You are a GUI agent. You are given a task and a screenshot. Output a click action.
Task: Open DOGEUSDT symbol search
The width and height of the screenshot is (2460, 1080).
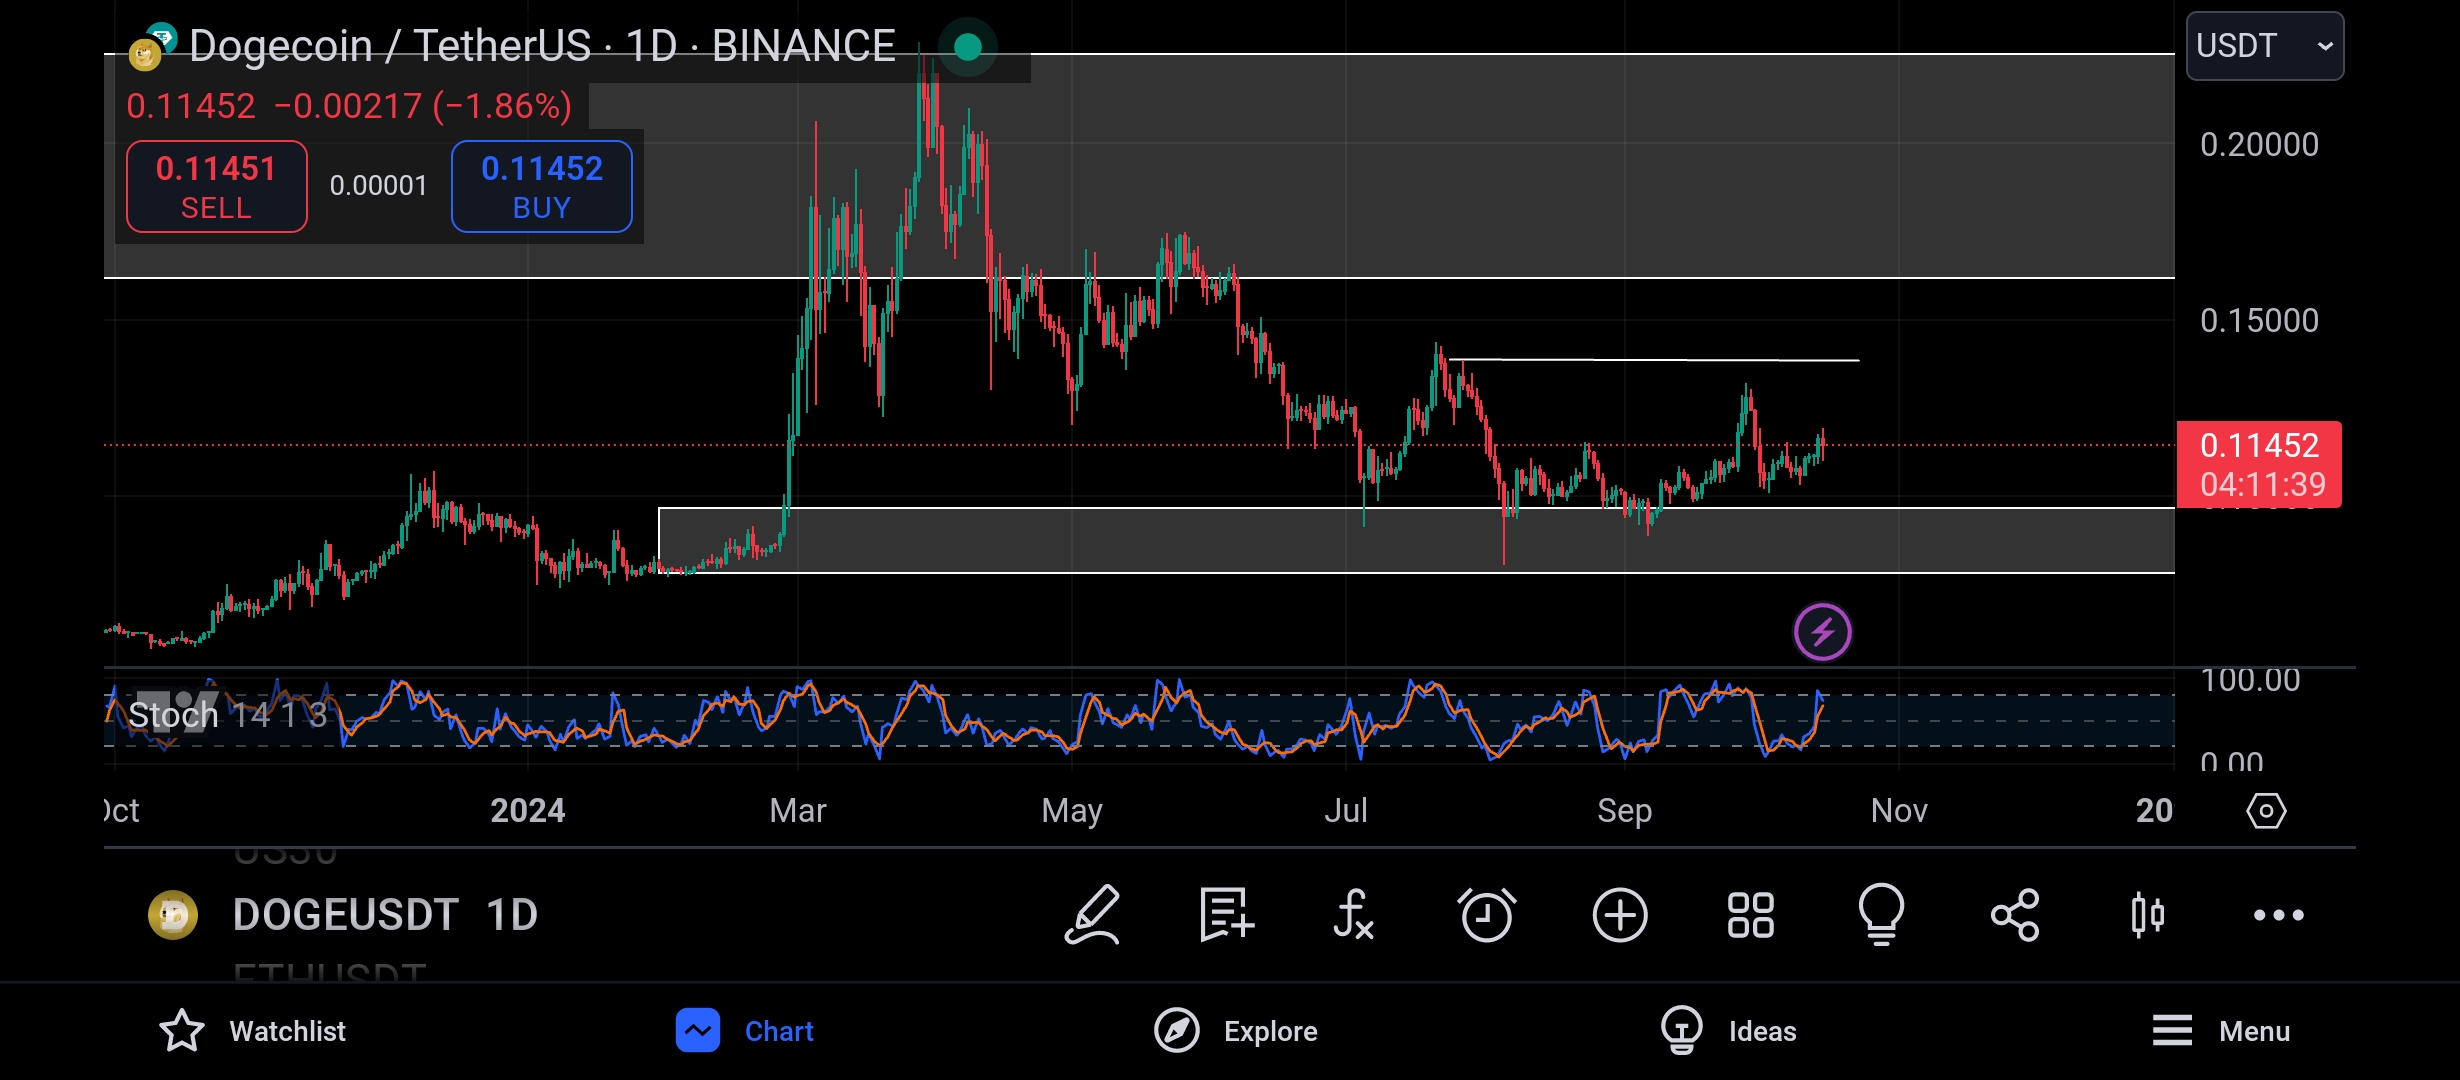(x=345, y=915)
